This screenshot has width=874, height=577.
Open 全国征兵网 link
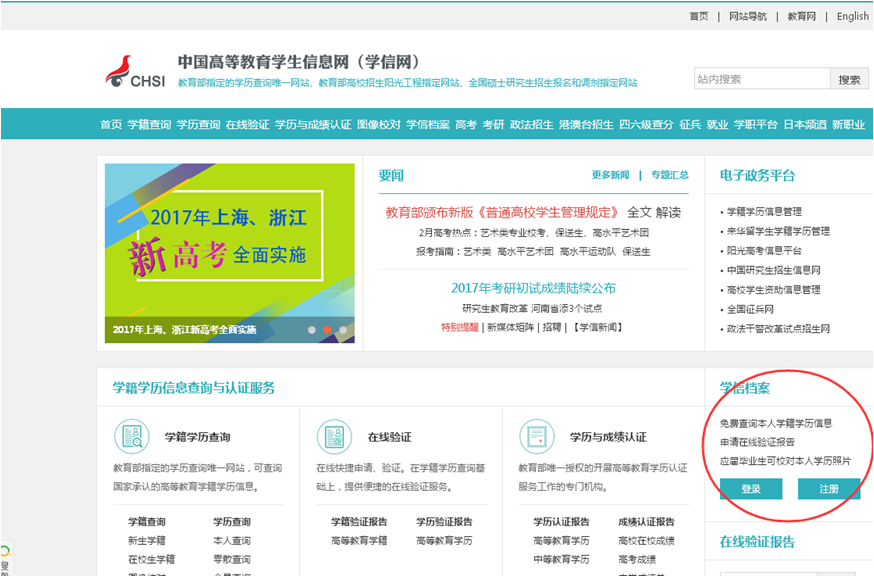coord(750,309)
